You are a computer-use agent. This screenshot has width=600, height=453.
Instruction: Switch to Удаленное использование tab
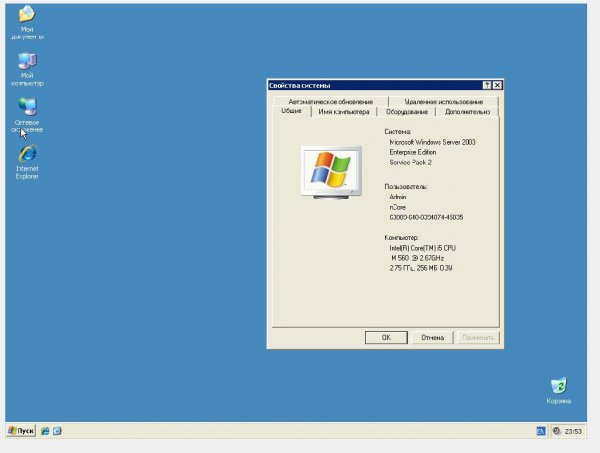(x=443, y=101)
